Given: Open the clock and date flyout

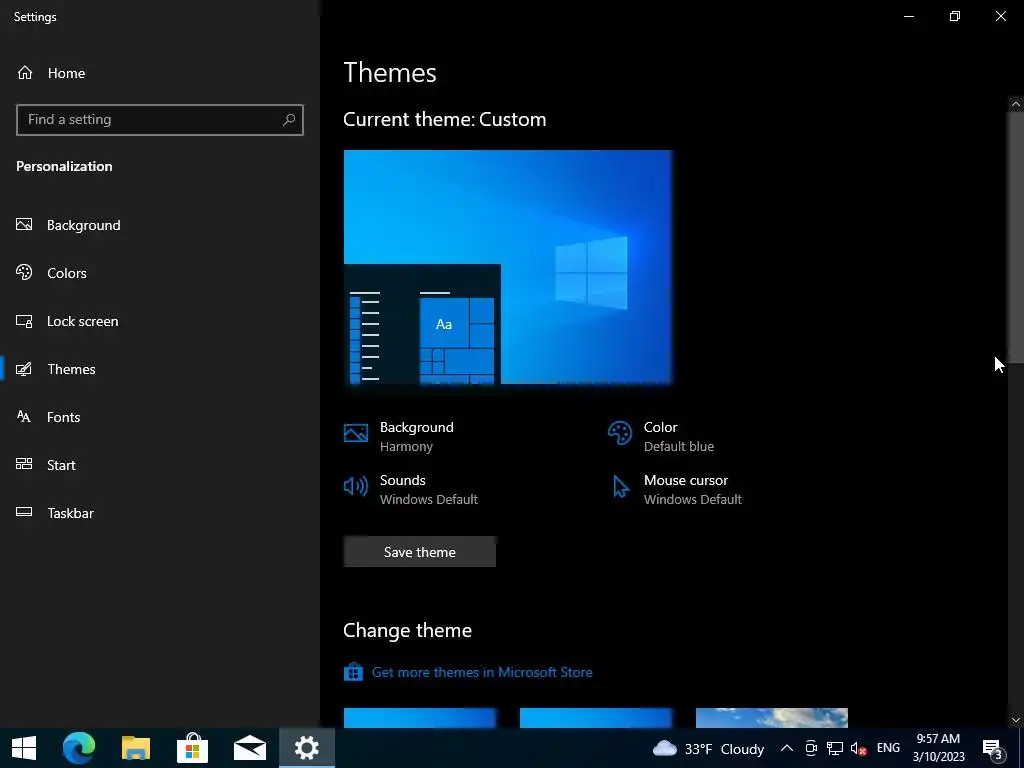Looking at the screenshot, I should 938,748.
